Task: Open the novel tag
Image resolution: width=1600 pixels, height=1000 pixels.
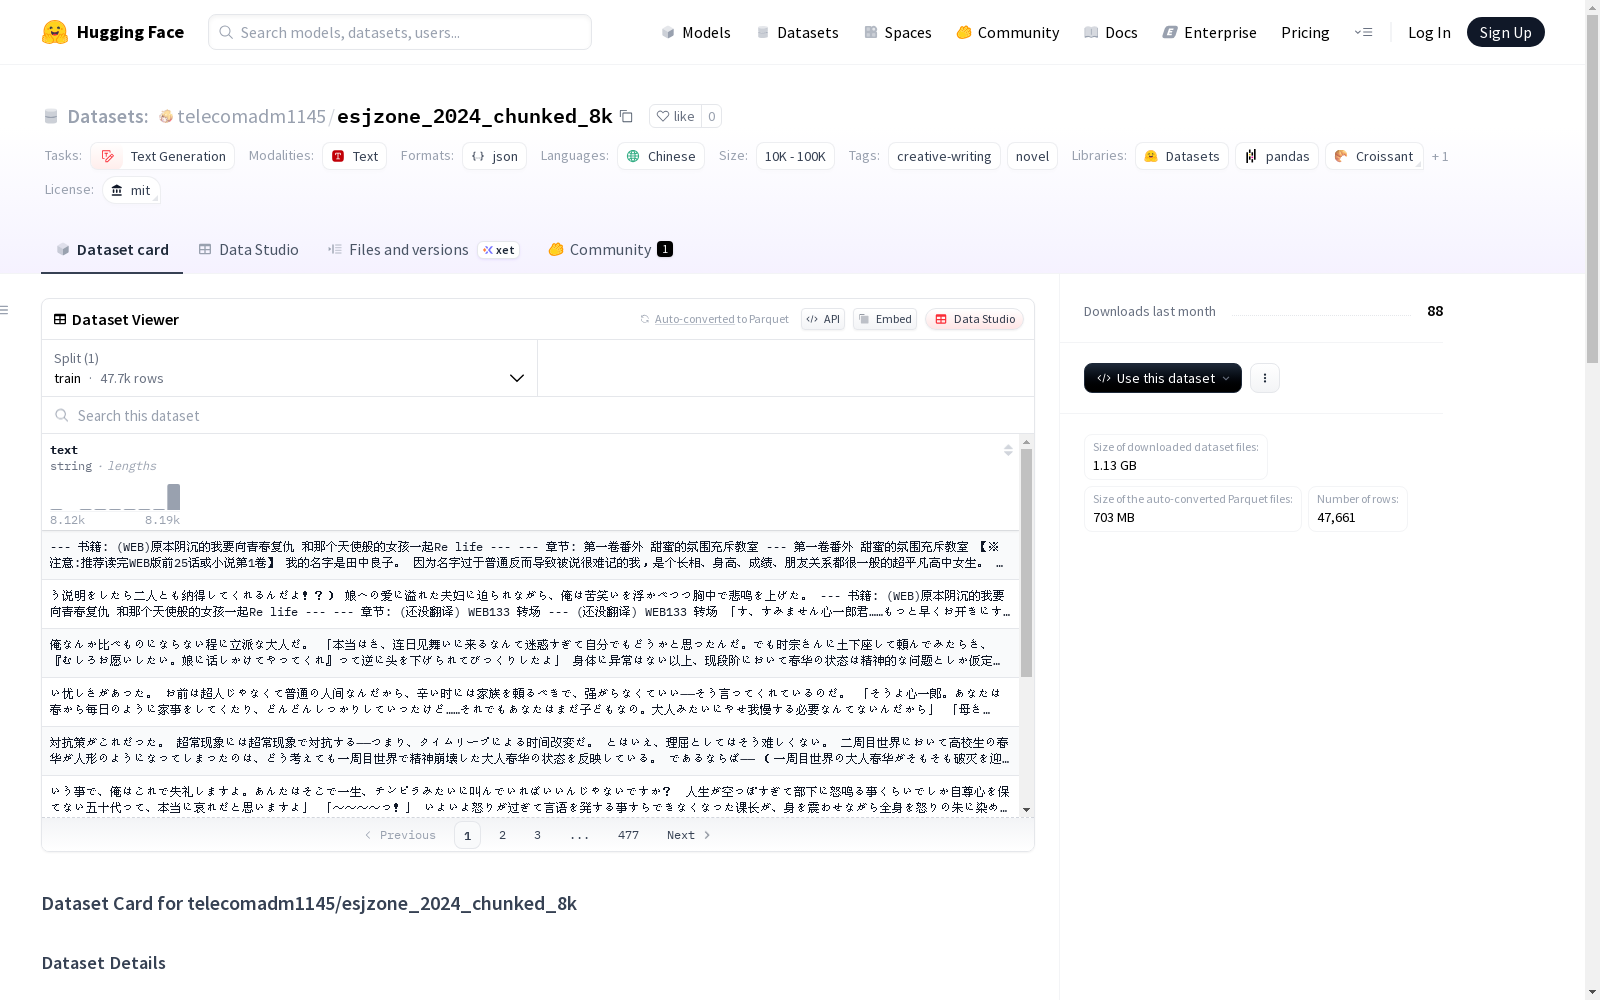Action: pyautogui.click(x=1032, y=156)
